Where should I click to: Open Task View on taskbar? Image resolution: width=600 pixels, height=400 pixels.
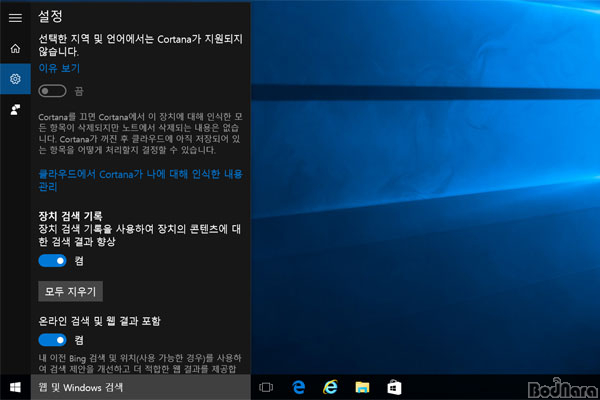pyautogui.click(x=266, y=387)
